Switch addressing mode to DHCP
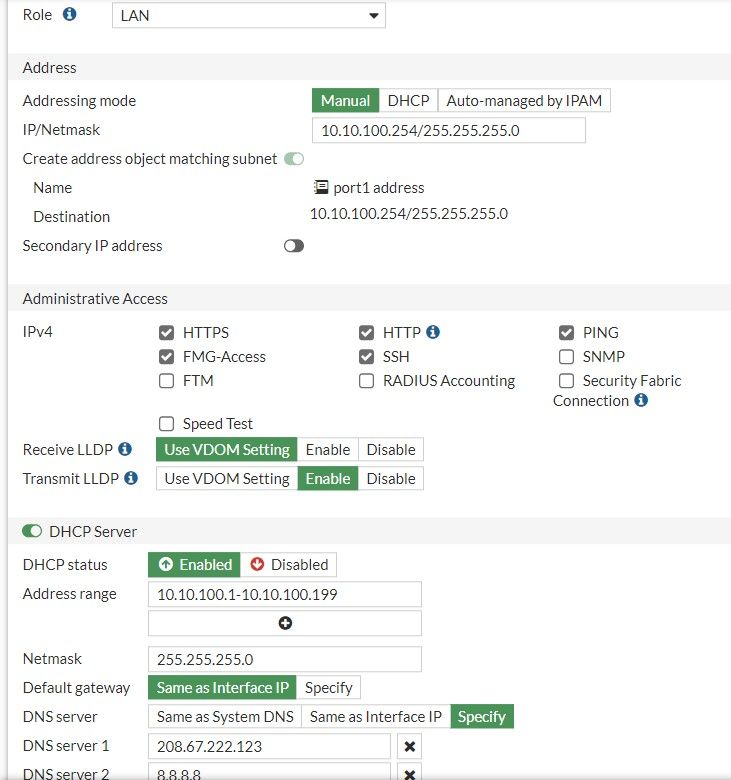Screen dimensions: 731x780 [x=408, y=101]
